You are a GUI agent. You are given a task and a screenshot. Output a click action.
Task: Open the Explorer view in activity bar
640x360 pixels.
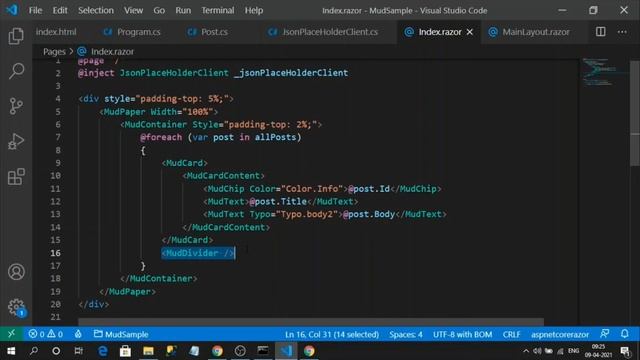point(16,36)
